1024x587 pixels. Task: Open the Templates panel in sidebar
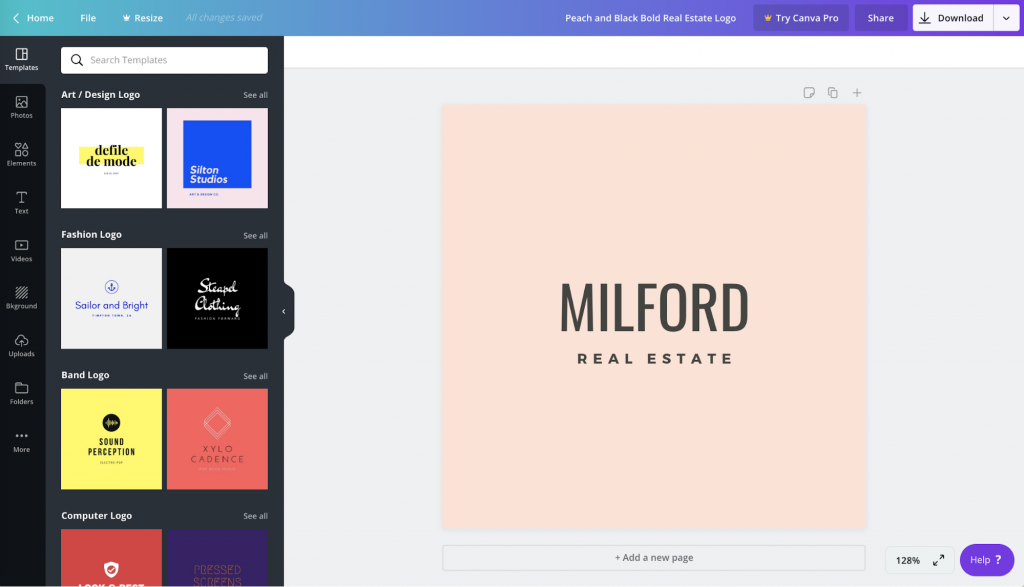22,59
